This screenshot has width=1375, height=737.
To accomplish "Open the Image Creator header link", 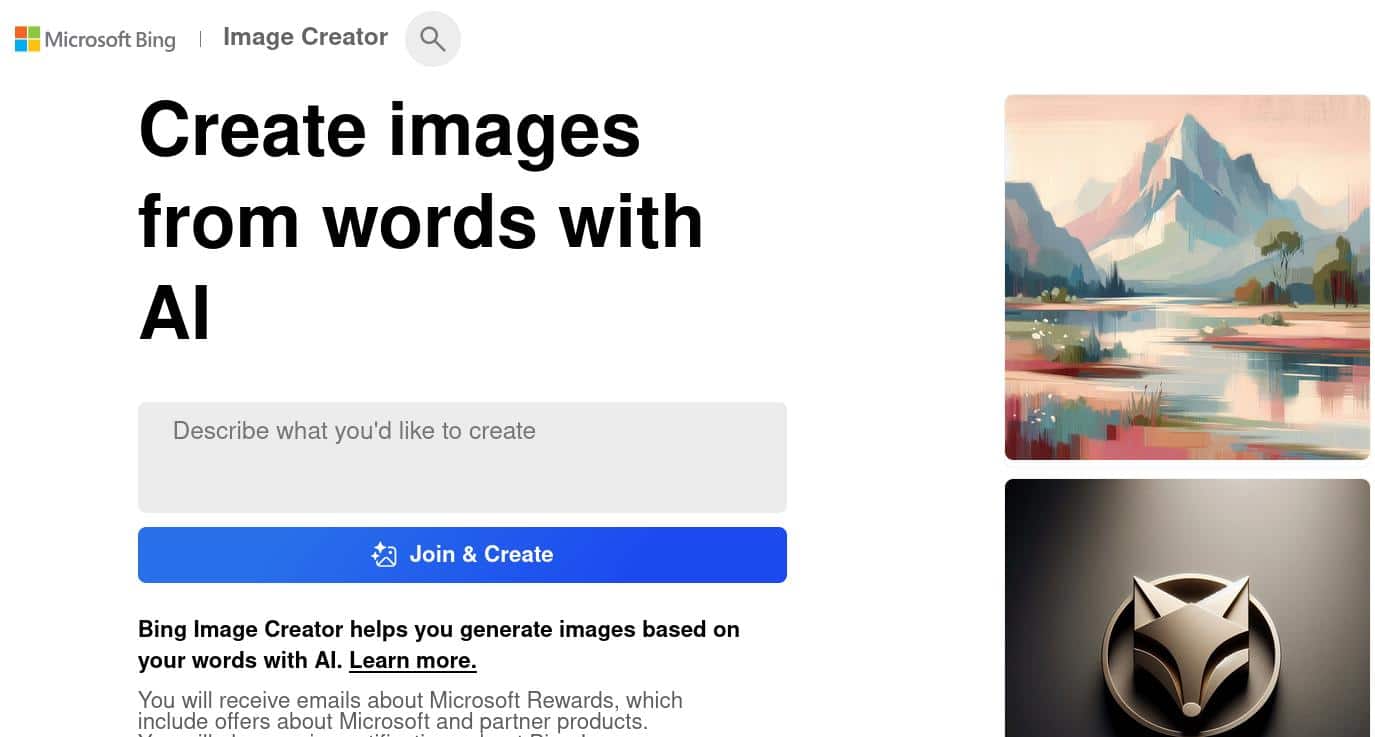I will (x=305, y=37).
